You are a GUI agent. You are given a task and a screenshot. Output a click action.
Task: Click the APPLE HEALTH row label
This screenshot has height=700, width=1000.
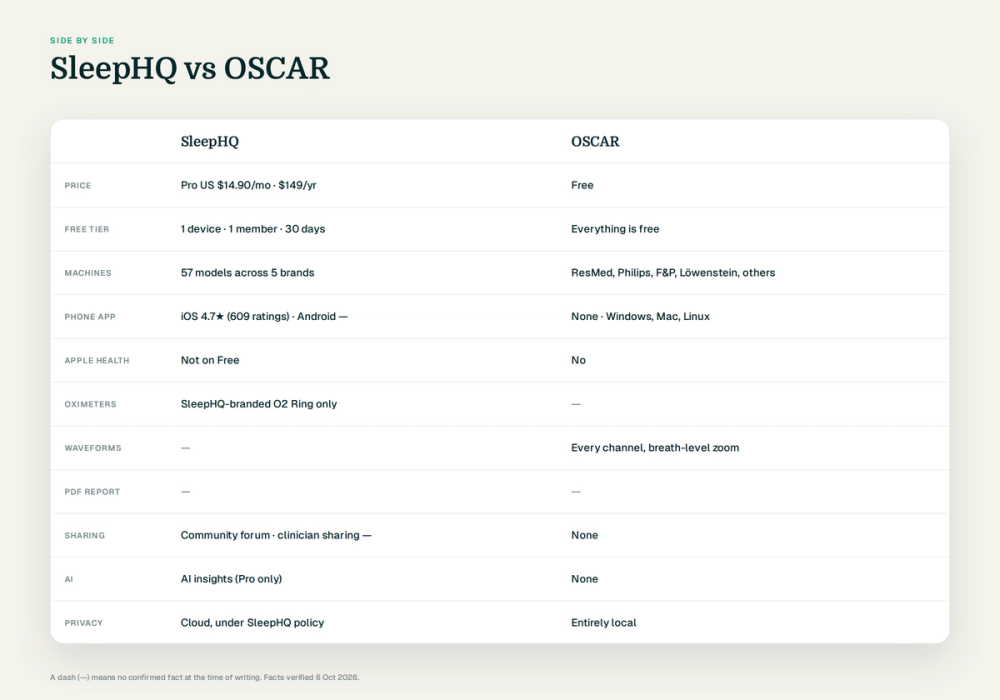(97, 361)
